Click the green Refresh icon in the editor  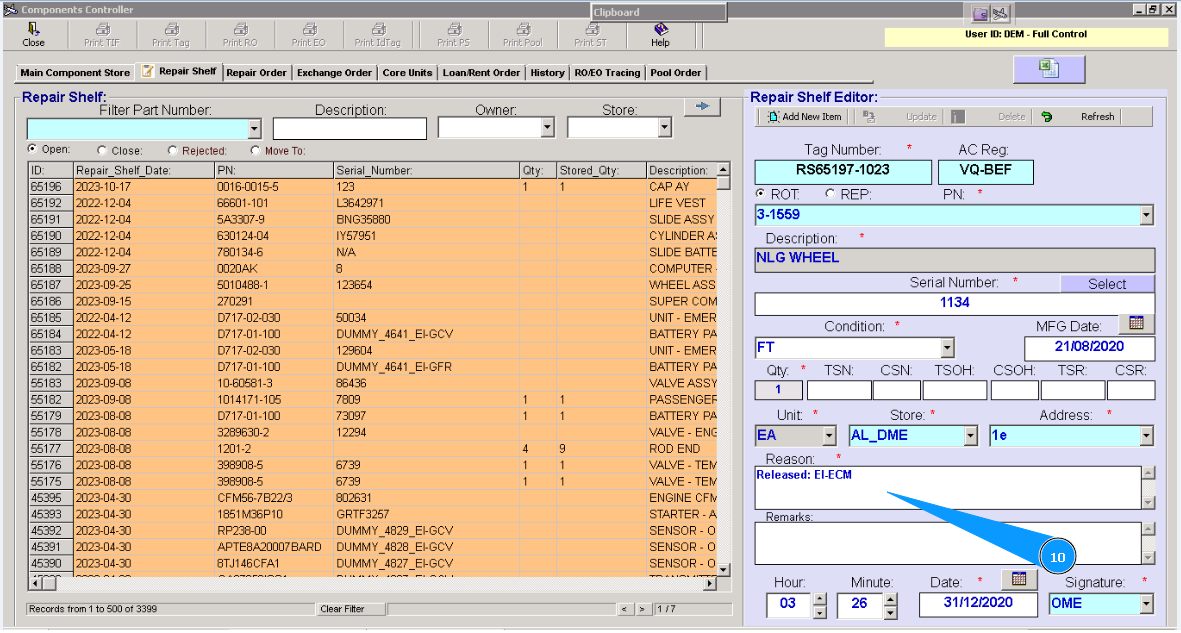click(1047, 117)
